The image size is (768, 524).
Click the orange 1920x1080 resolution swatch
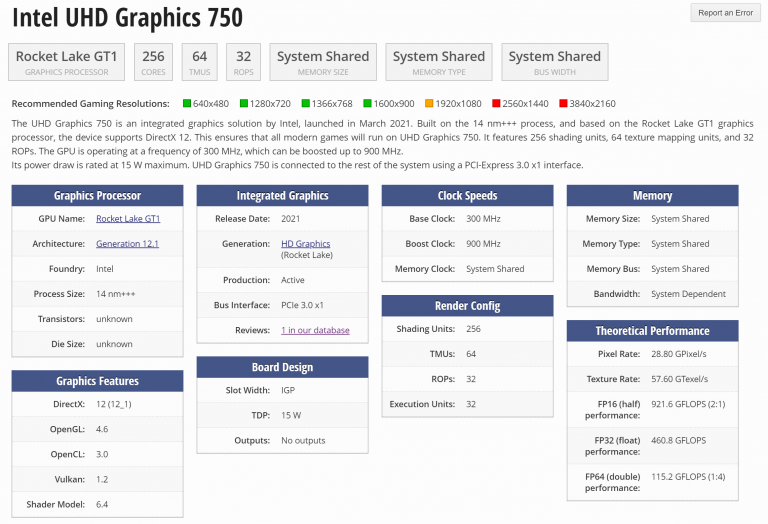[429, 103]
